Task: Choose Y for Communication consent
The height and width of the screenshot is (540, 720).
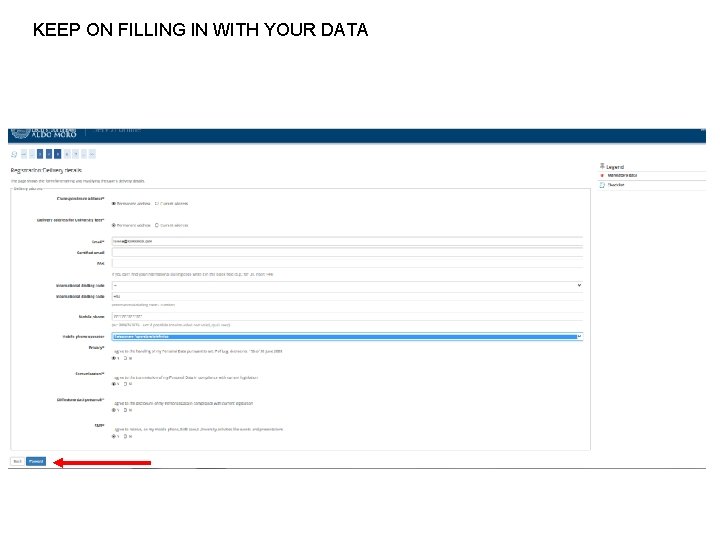Action: click(x=114, y=384)
